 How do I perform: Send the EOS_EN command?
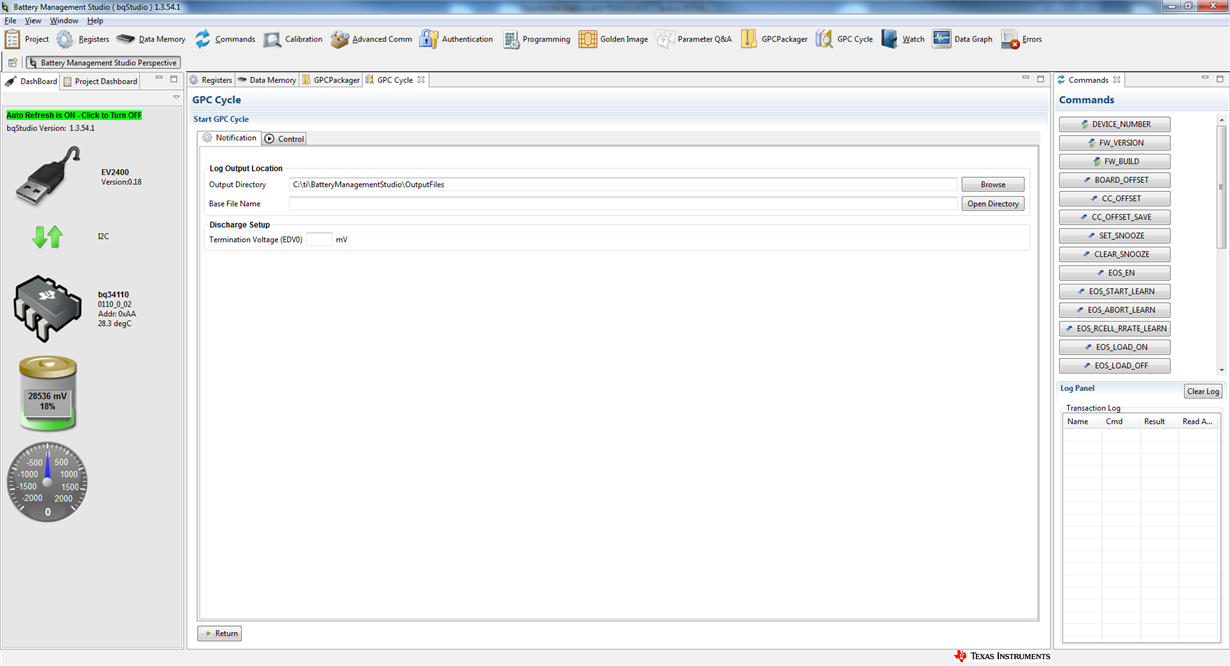(1114, 272)
